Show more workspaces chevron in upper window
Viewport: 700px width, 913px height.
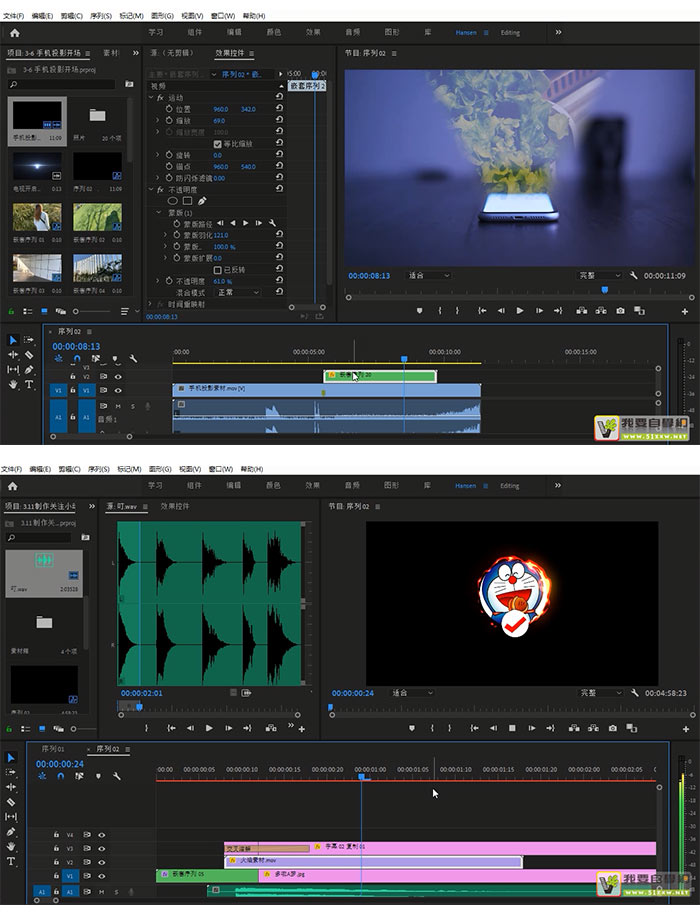pyautogui.click(x=558, y=33)
